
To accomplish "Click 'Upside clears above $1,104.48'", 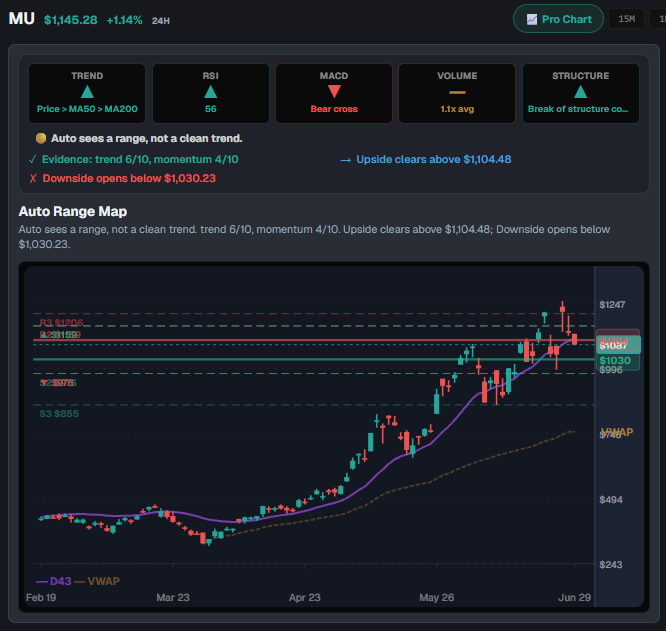I will point(434,160).
